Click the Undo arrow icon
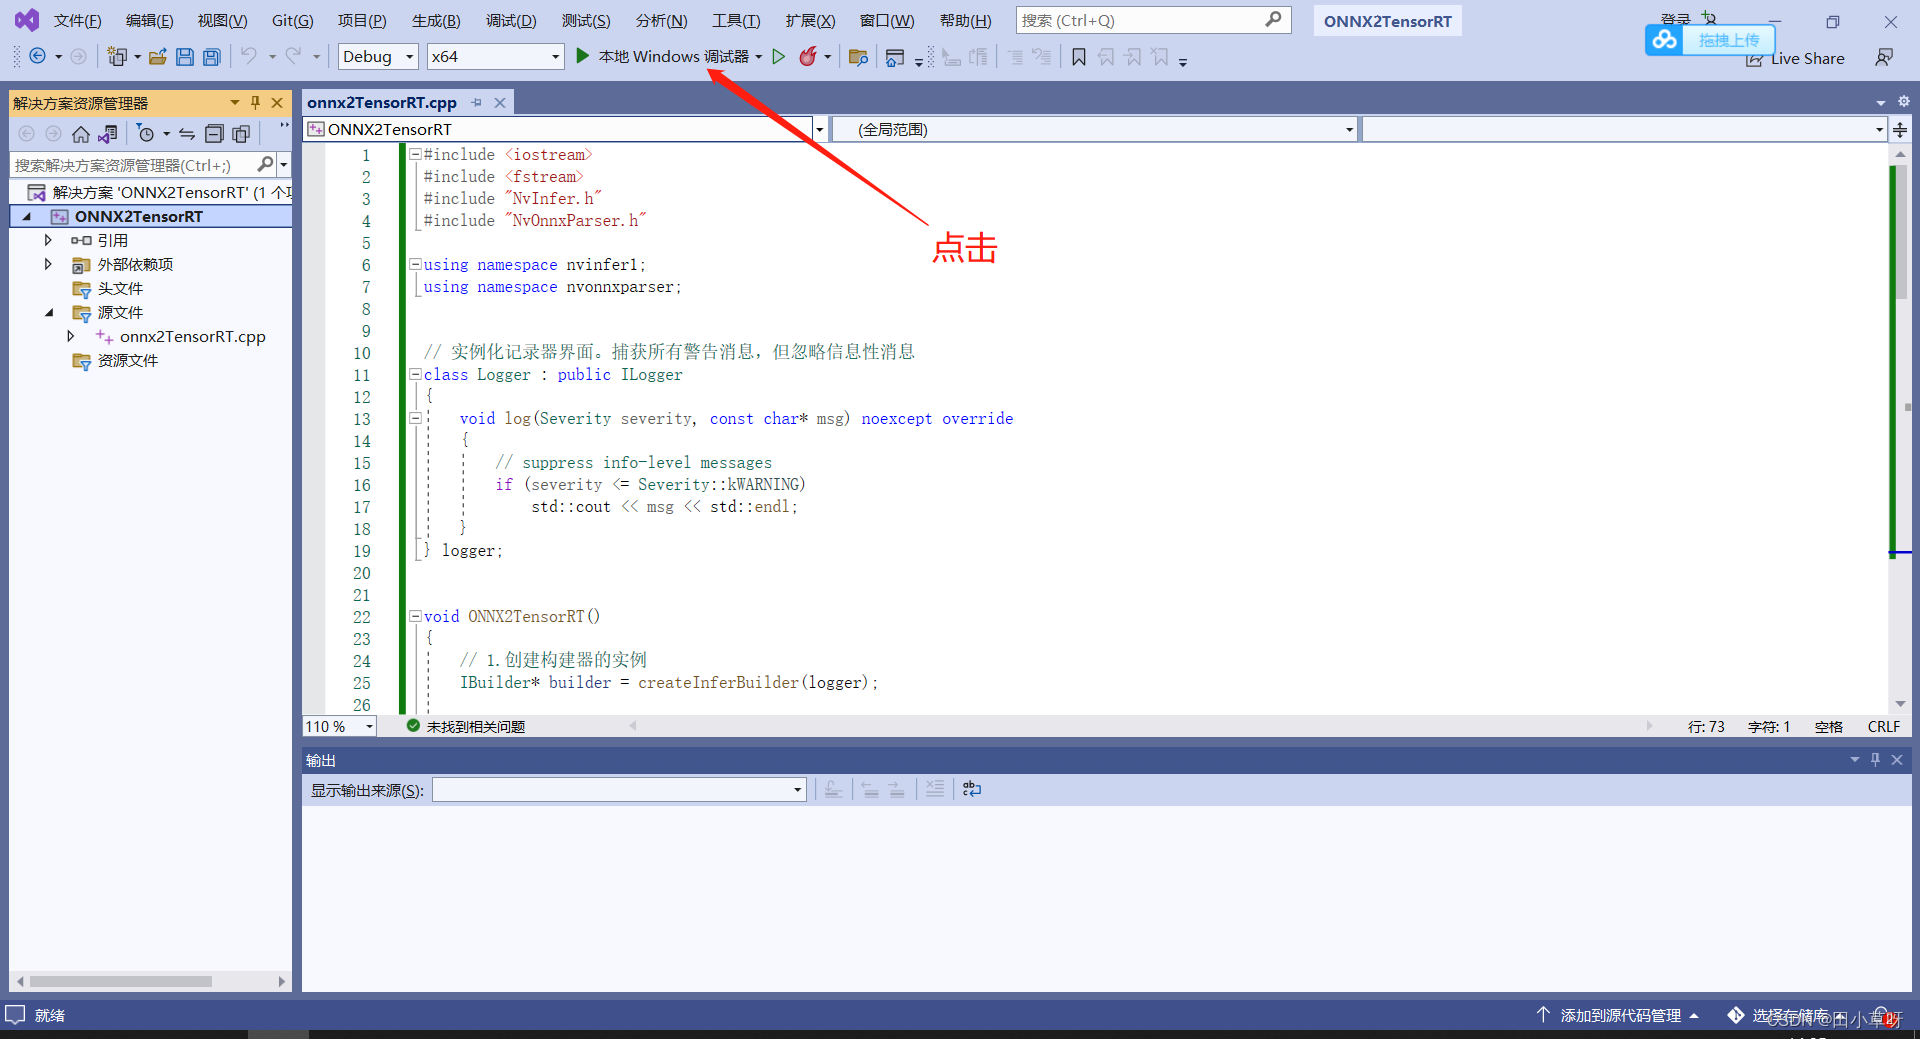The height and width of the screenshot is (1039, 1920). (249, 56)
